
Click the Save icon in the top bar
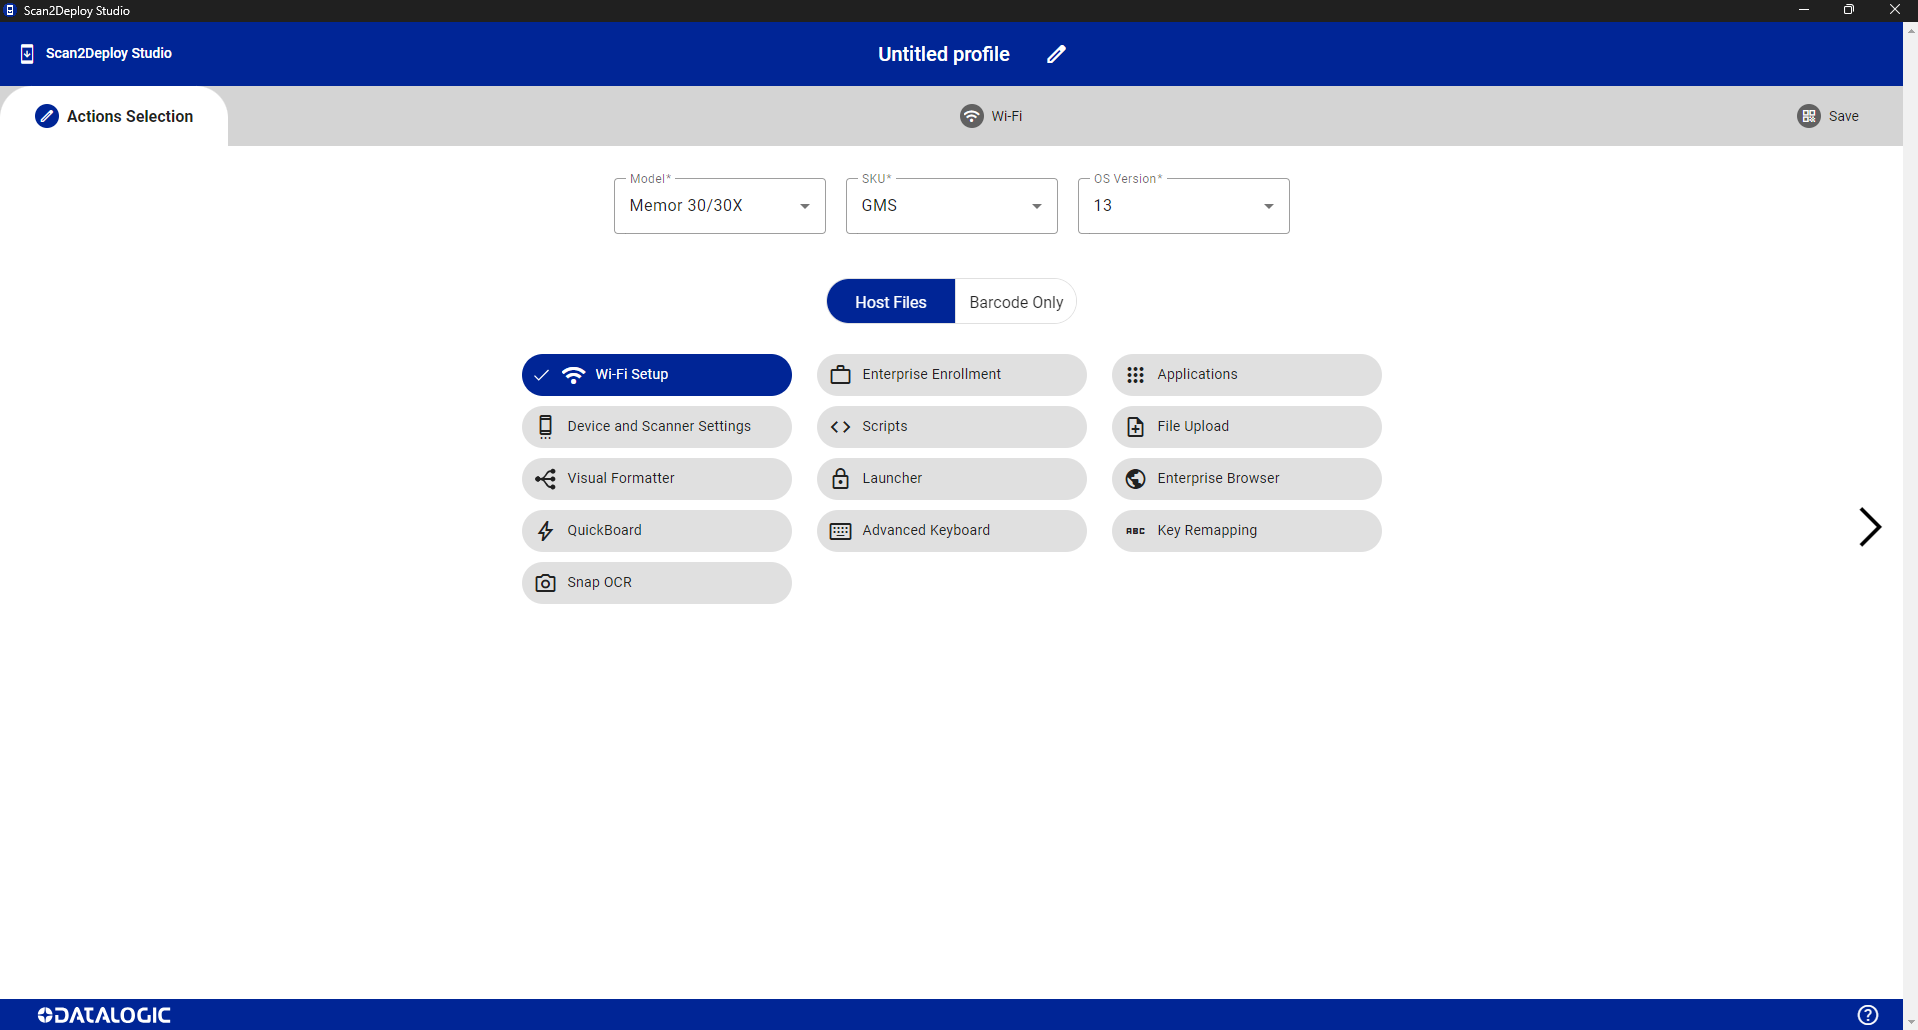coord(1808,116)
